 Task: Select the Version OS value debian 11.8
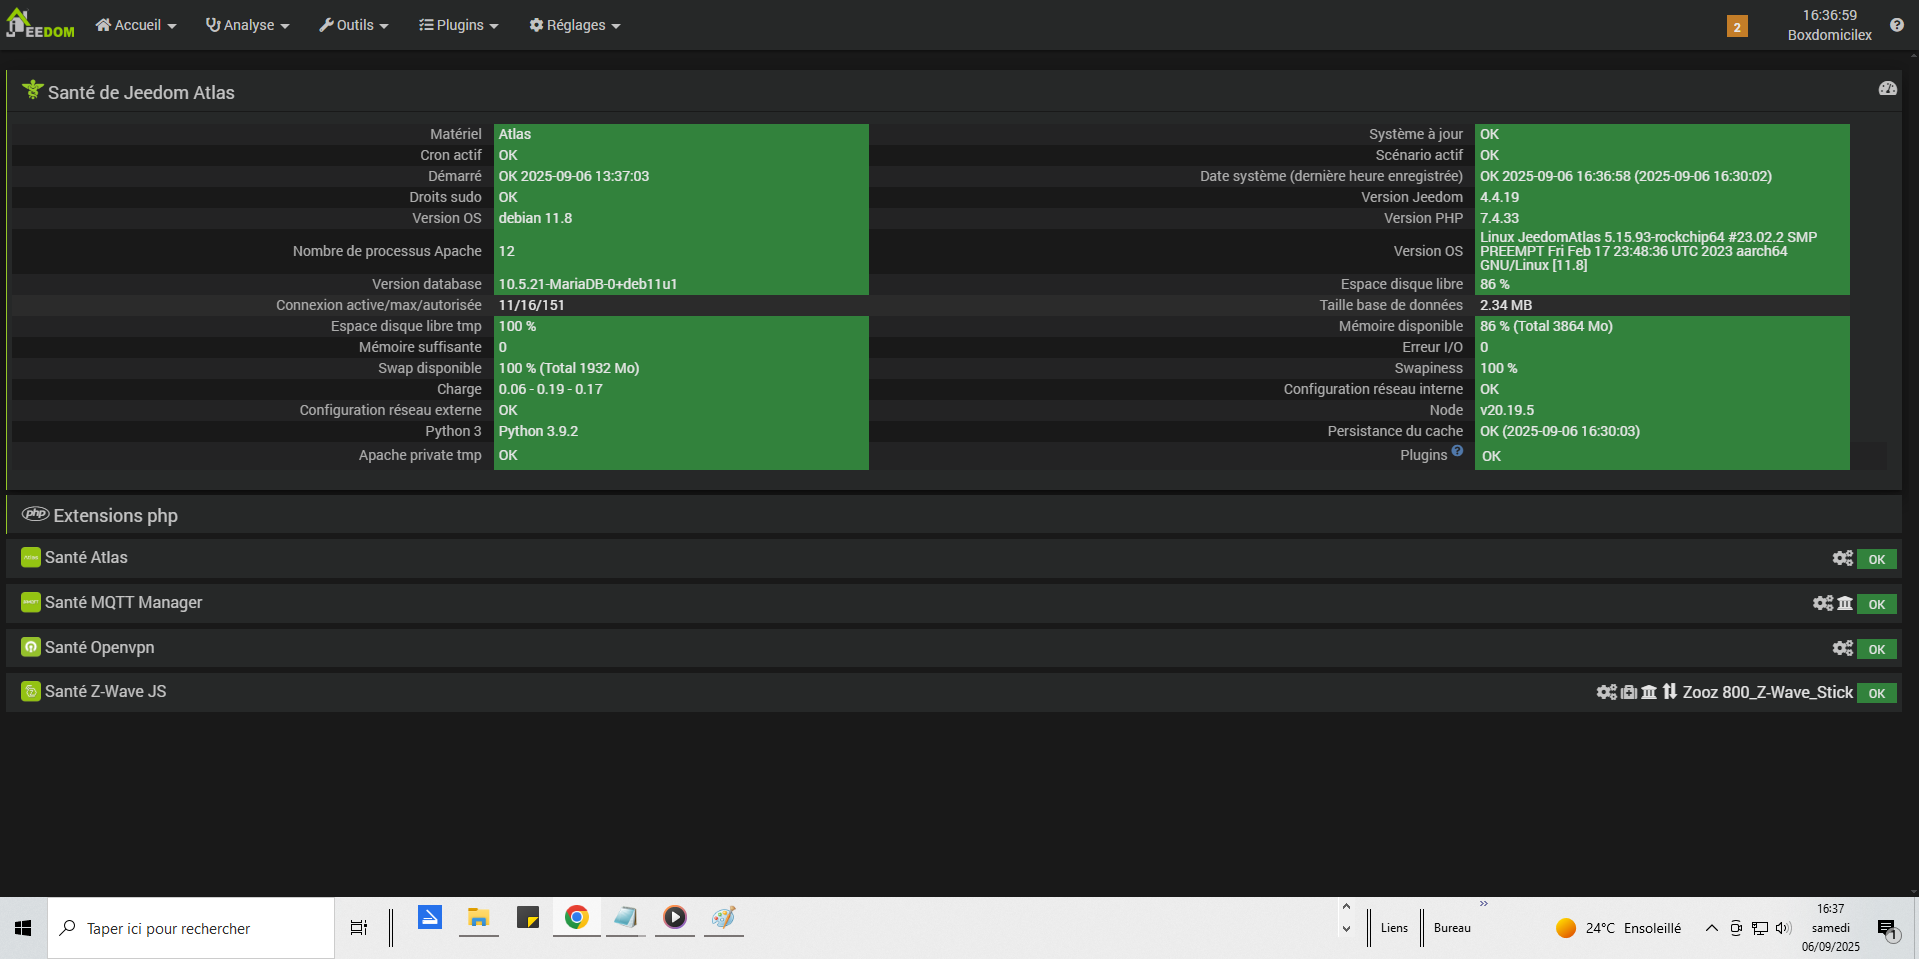(535, 219)
